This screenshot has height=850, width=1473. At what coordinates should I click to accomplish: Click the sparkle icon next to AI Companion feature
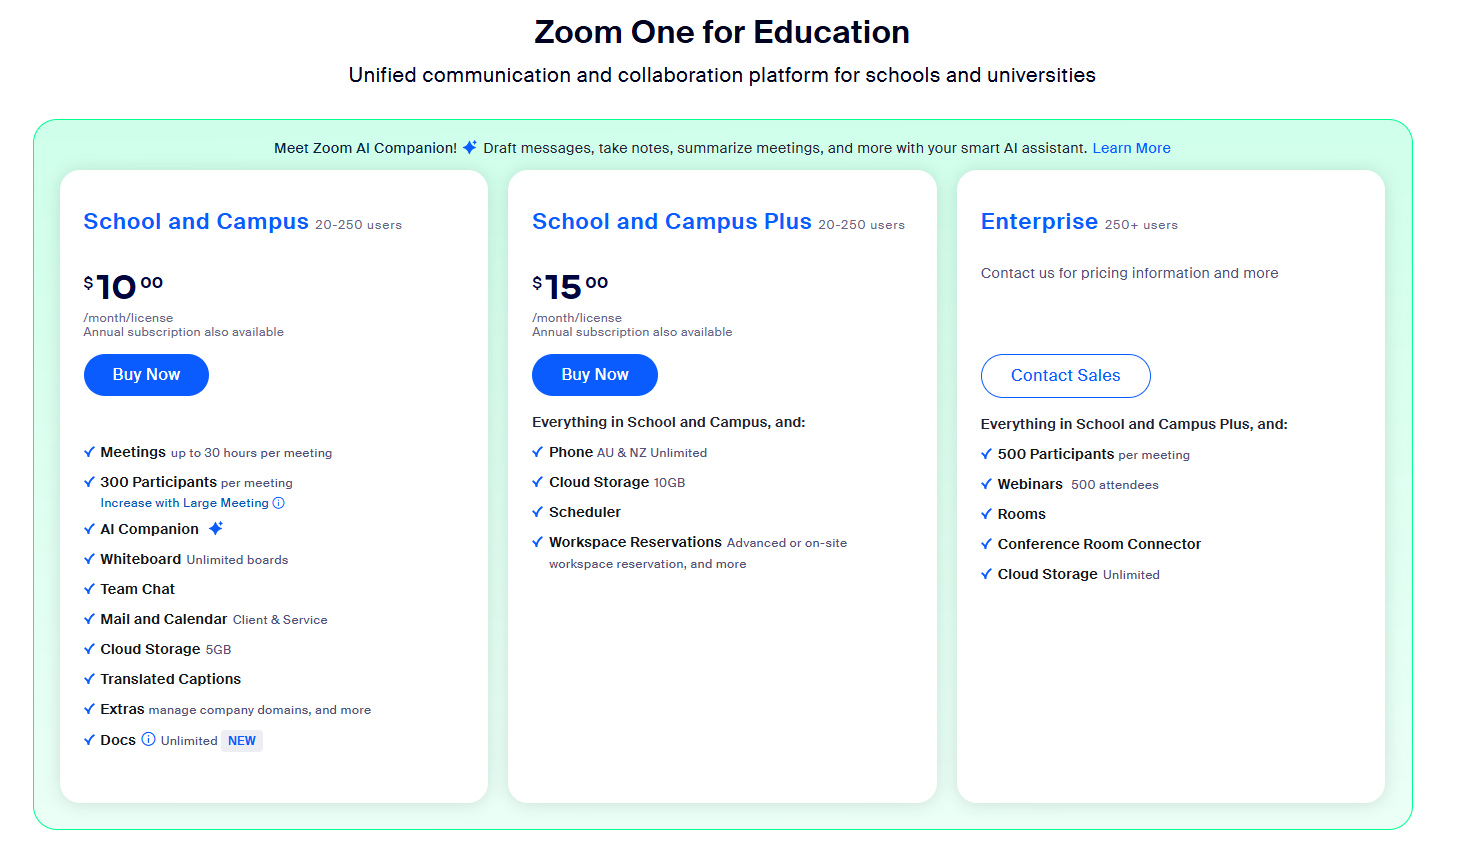pos(216,527)
